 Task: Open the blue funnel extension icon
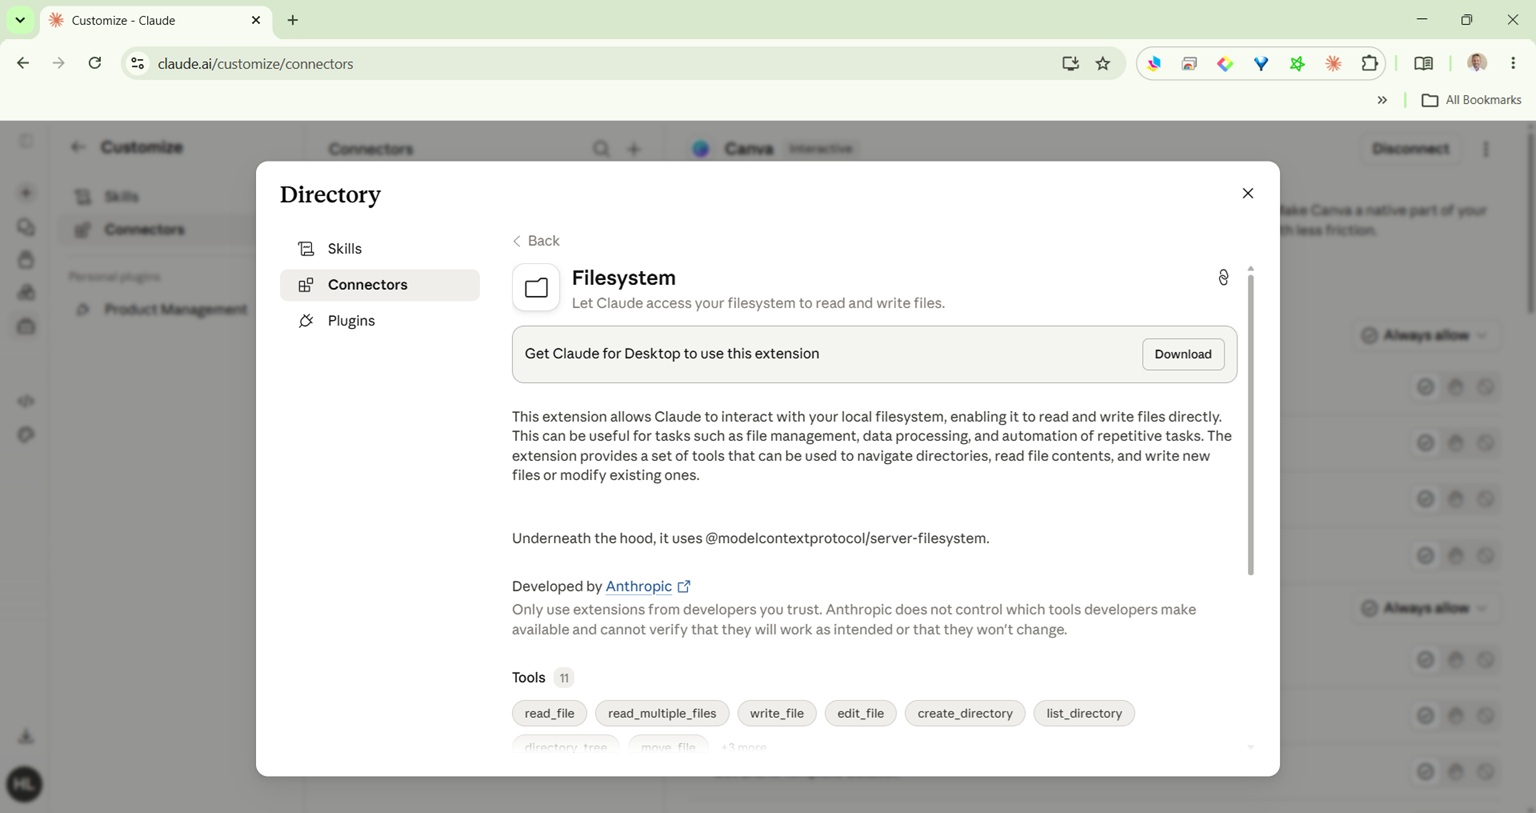[x=1261, y=64]
